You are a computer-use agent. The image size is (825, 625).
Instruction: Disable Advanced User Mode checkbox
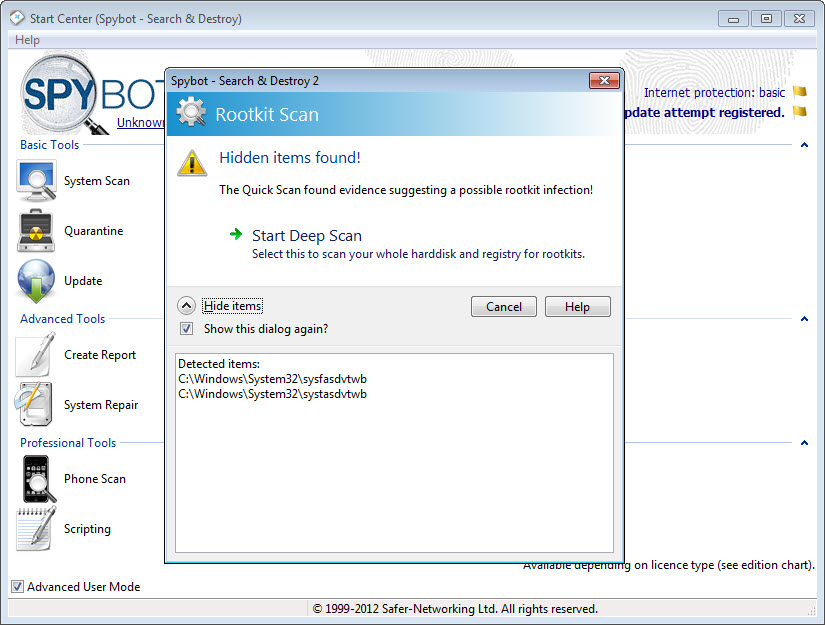[17, 586]
